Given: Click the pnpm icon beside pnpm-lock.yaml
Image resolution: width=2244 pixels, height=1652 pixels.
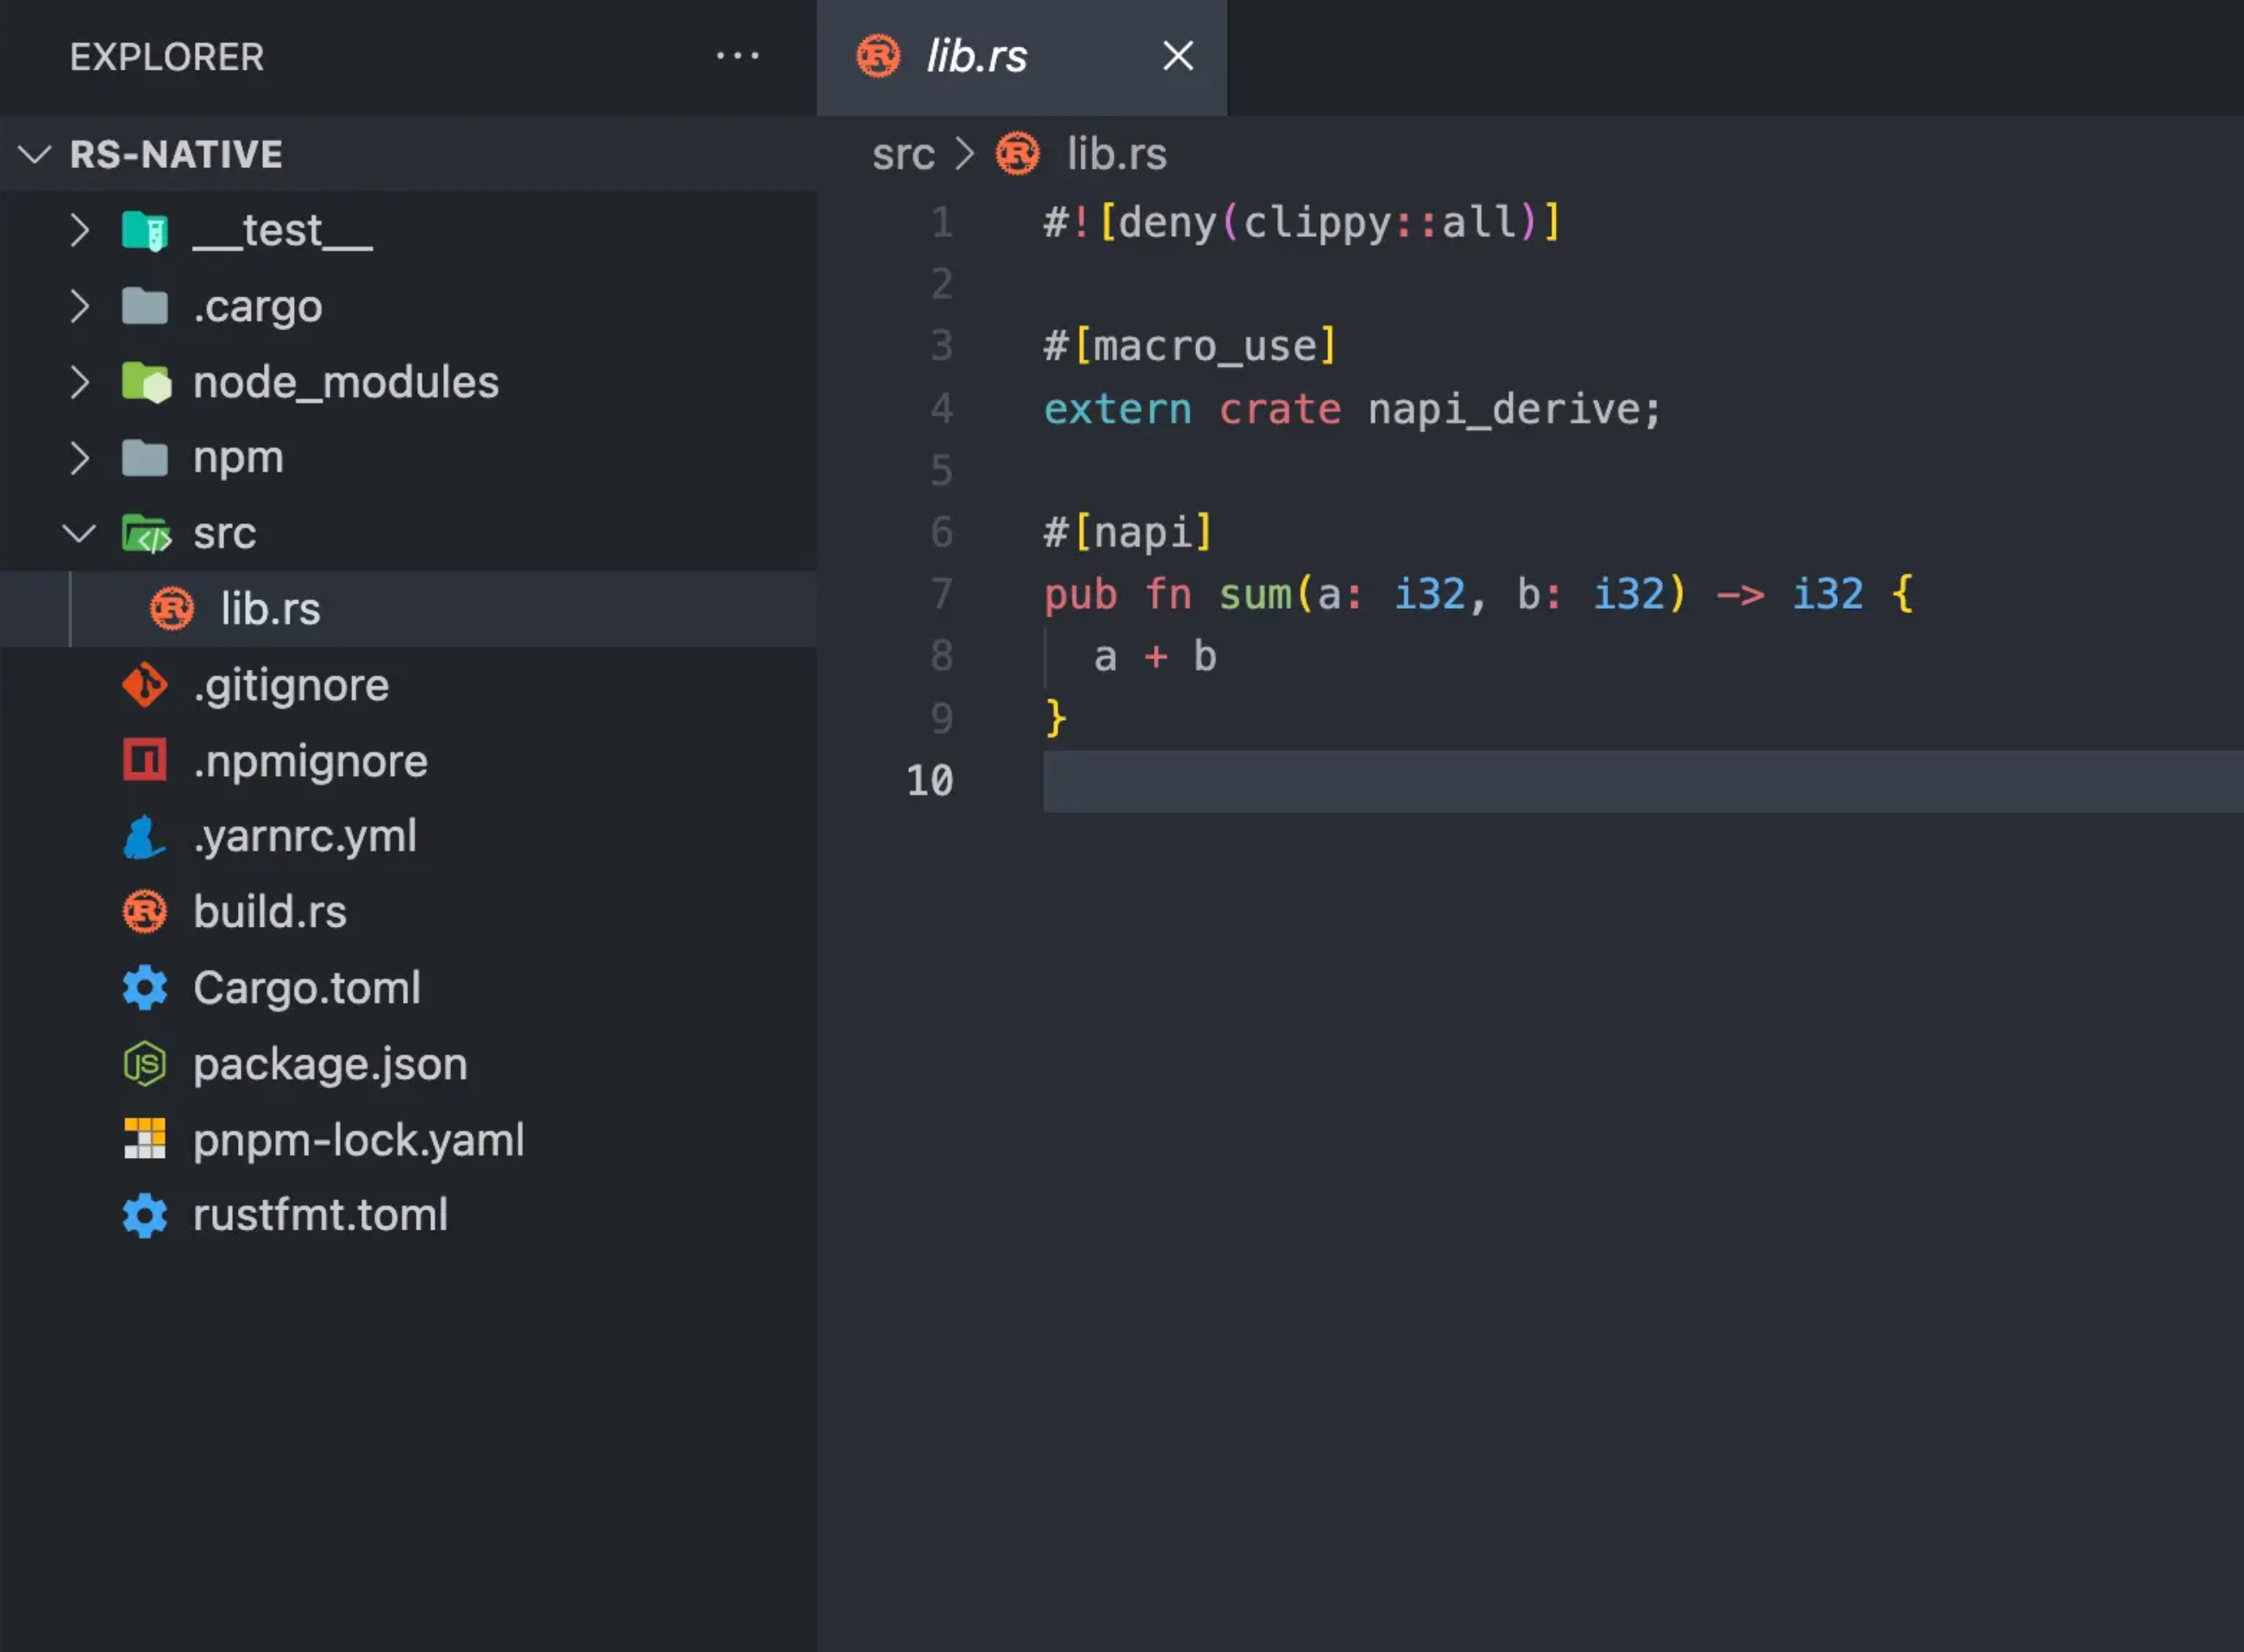Looking at the screenshot, I should coord(145,1139).
